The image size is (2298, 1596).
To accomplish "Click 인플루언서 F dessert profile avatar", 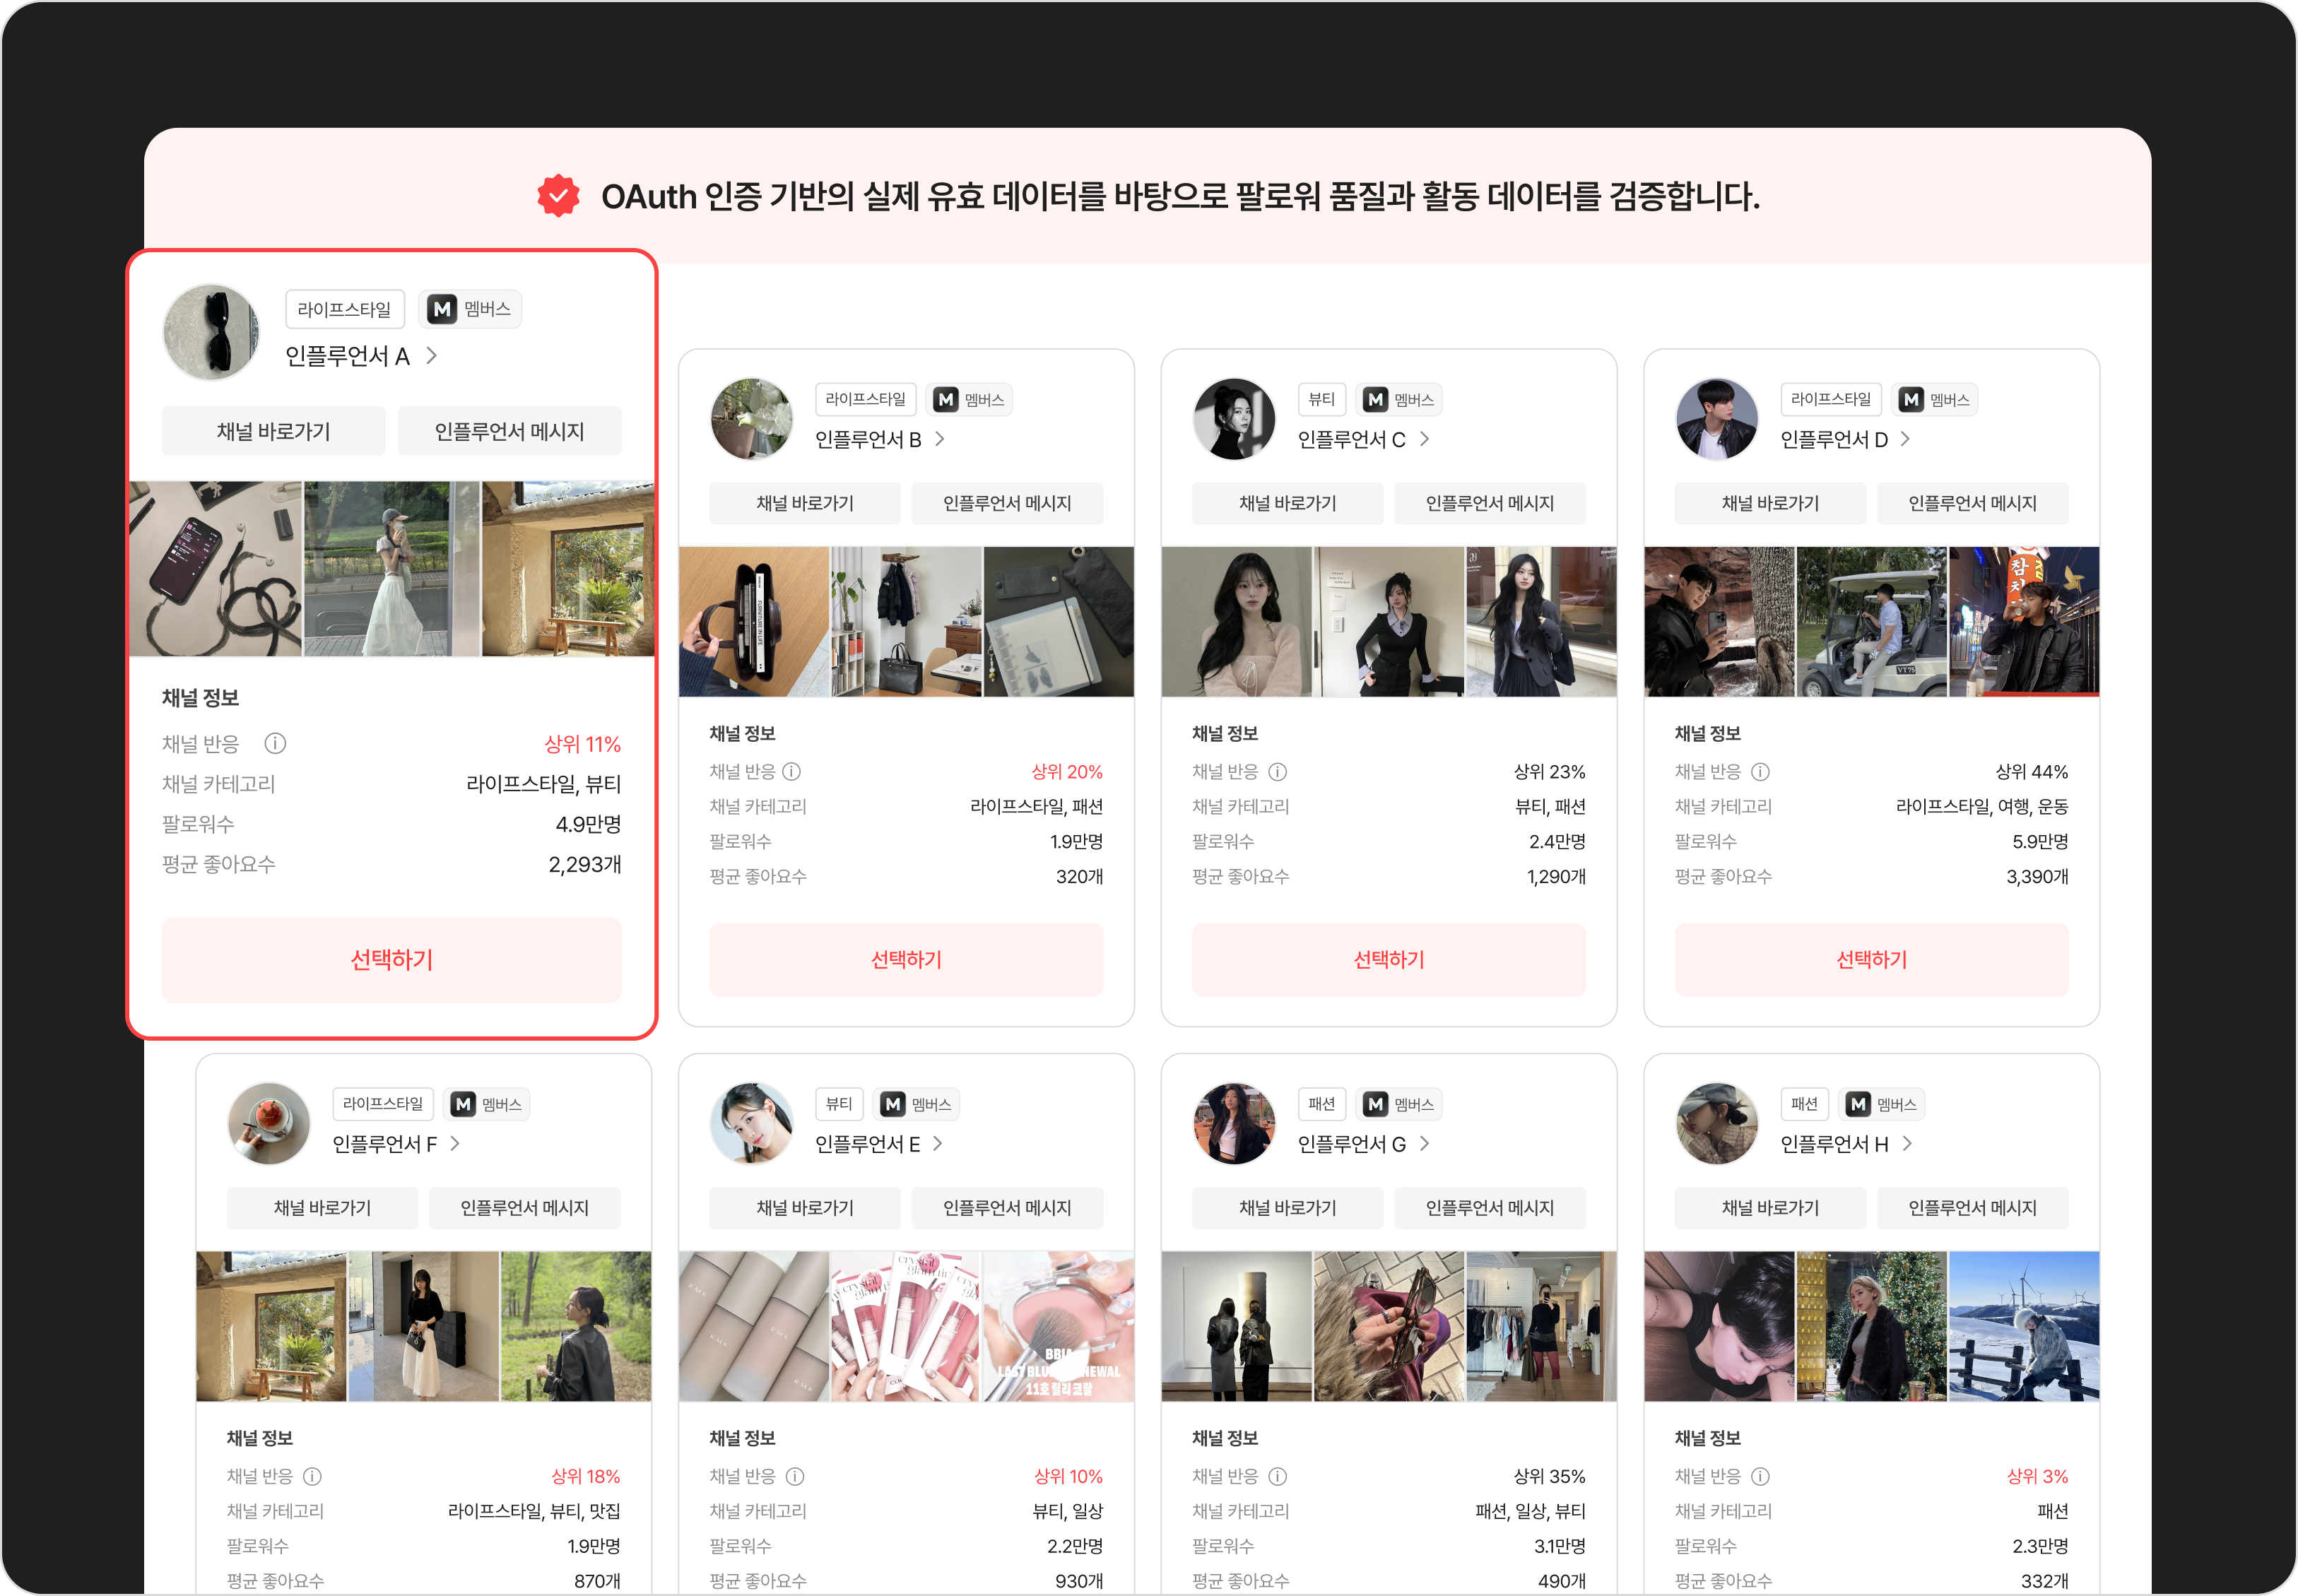I will tap(269, 1124).
